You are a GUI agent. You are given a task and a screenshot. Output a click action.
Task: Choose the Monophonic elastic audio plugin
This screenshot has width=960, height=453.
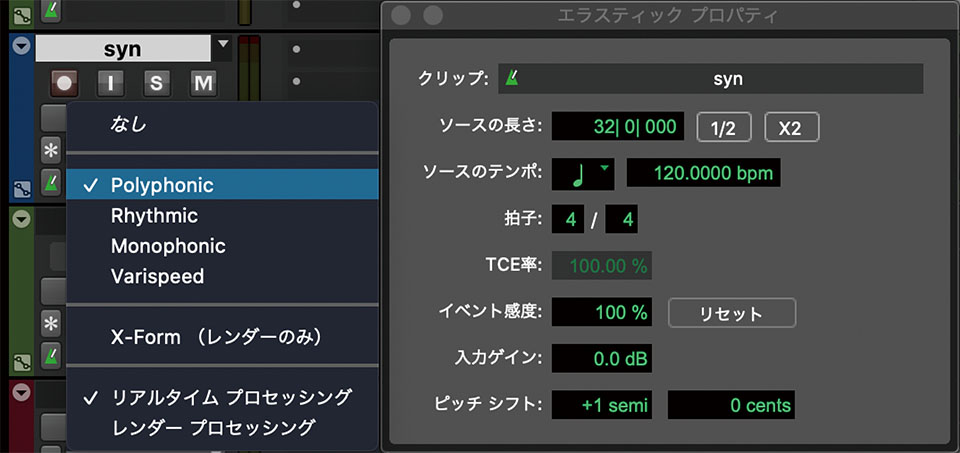pyautogui.click(x=222, y=246)
